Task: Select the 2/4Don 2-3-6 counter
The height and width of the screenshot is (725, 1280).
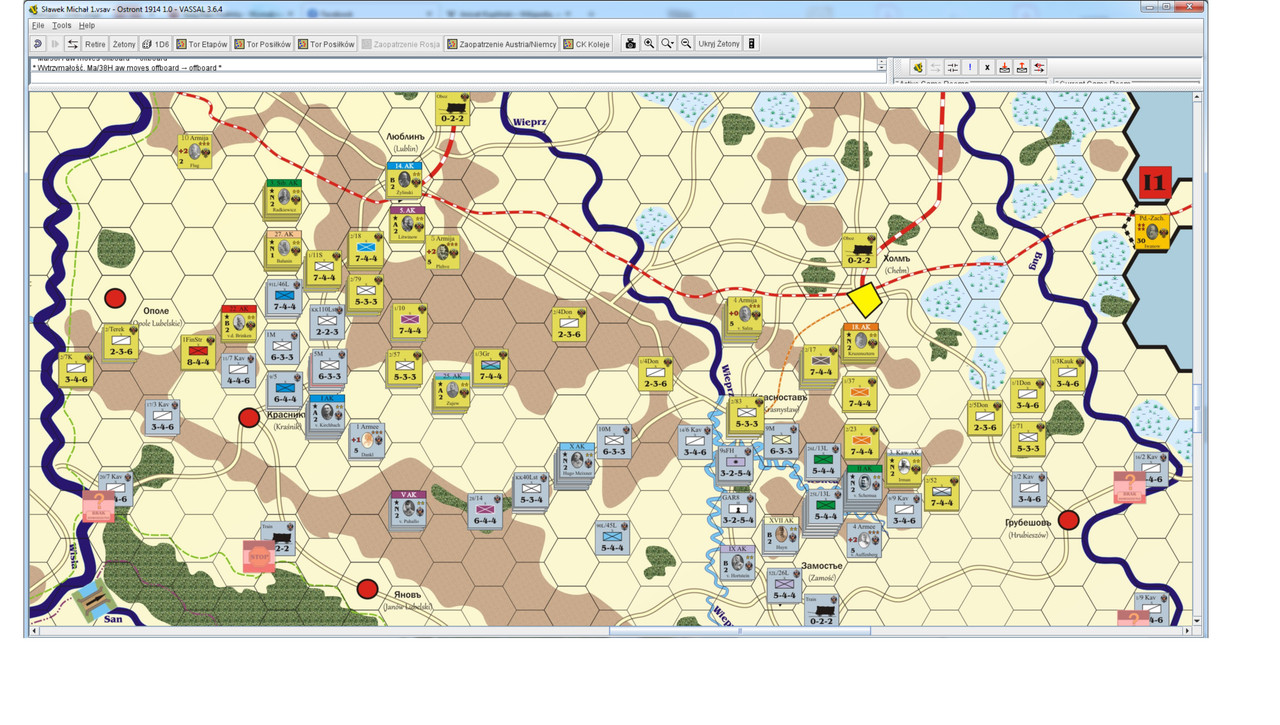Action: (570, 324)
